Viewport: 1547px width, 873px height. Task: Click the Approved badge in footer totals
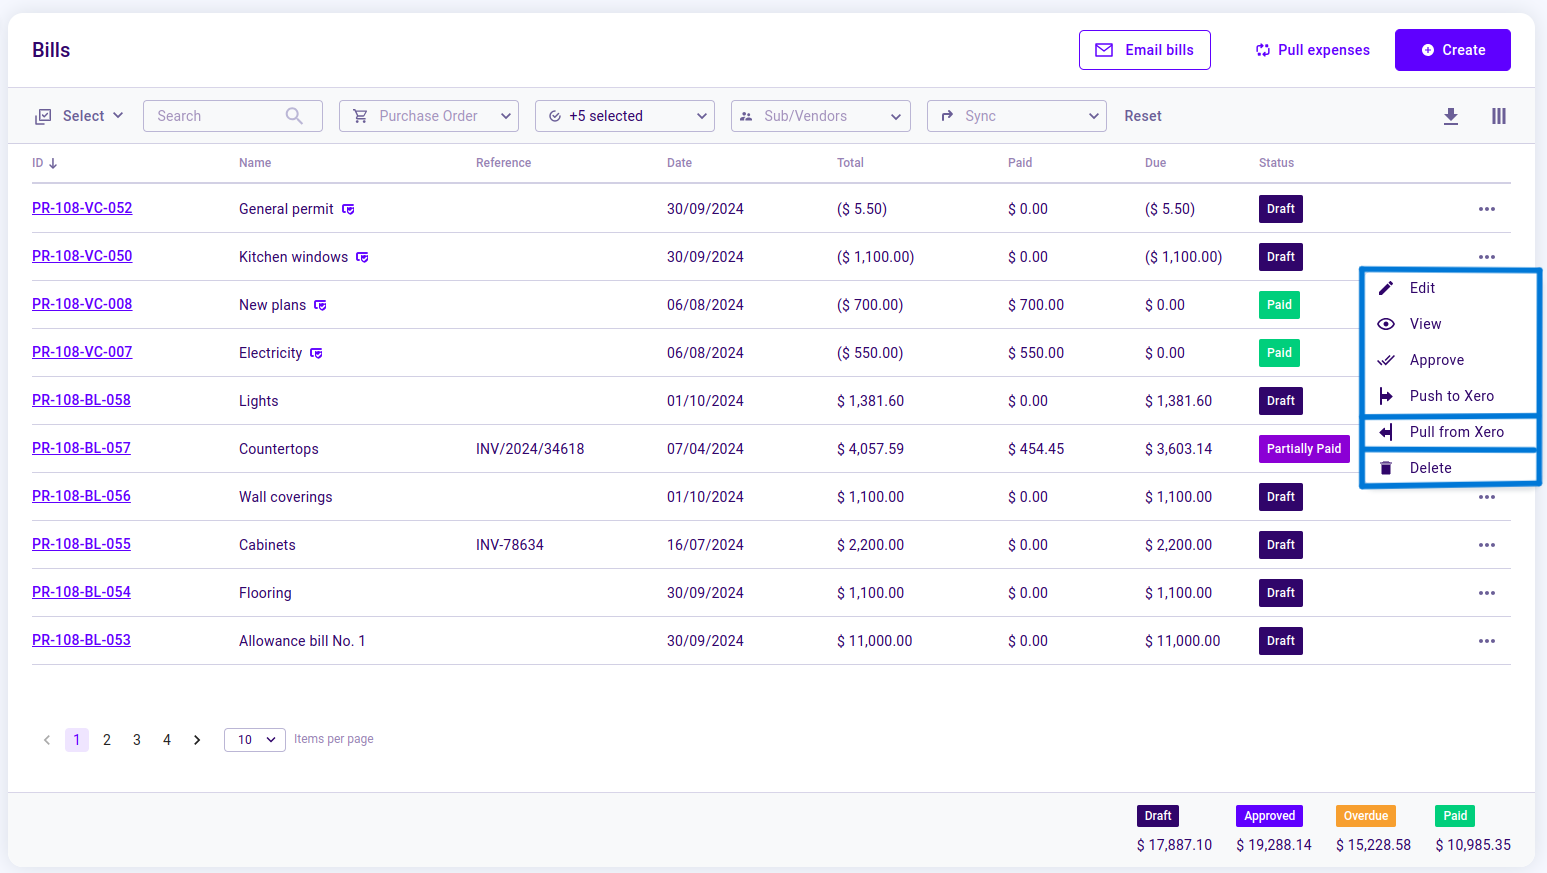pos(1270,816)
